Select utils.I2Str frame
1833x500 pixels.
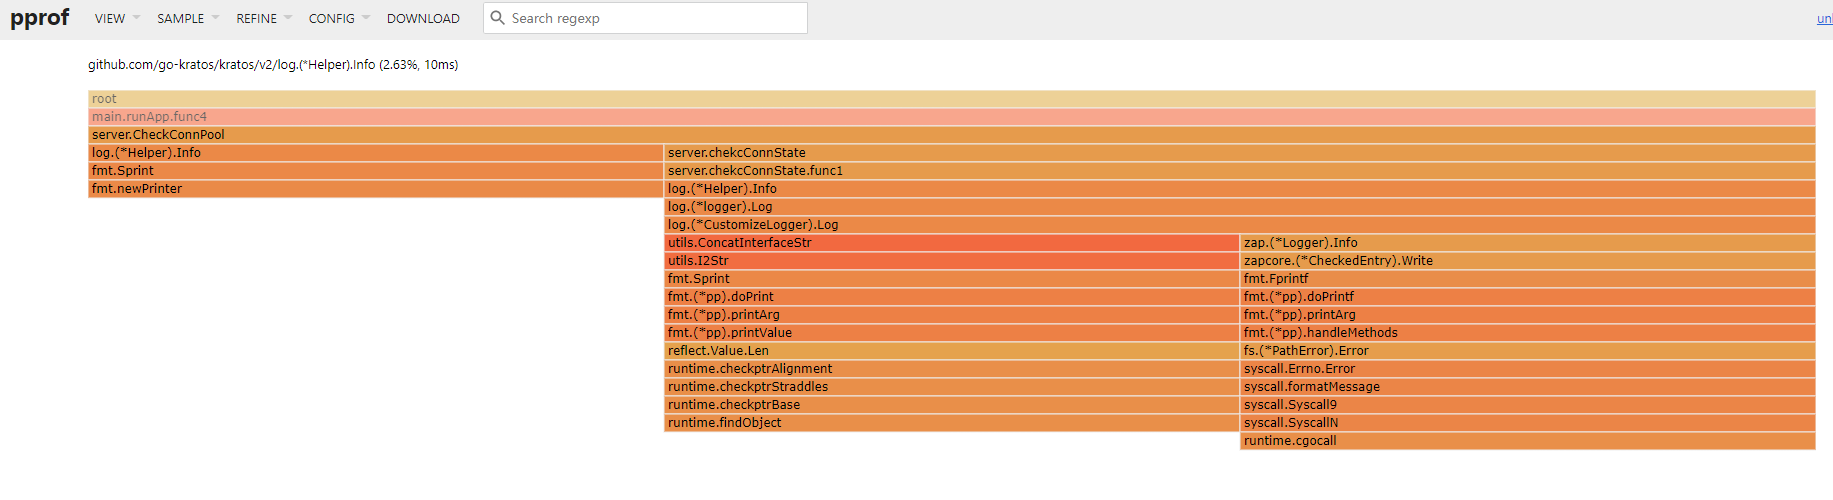coord(951,261)
